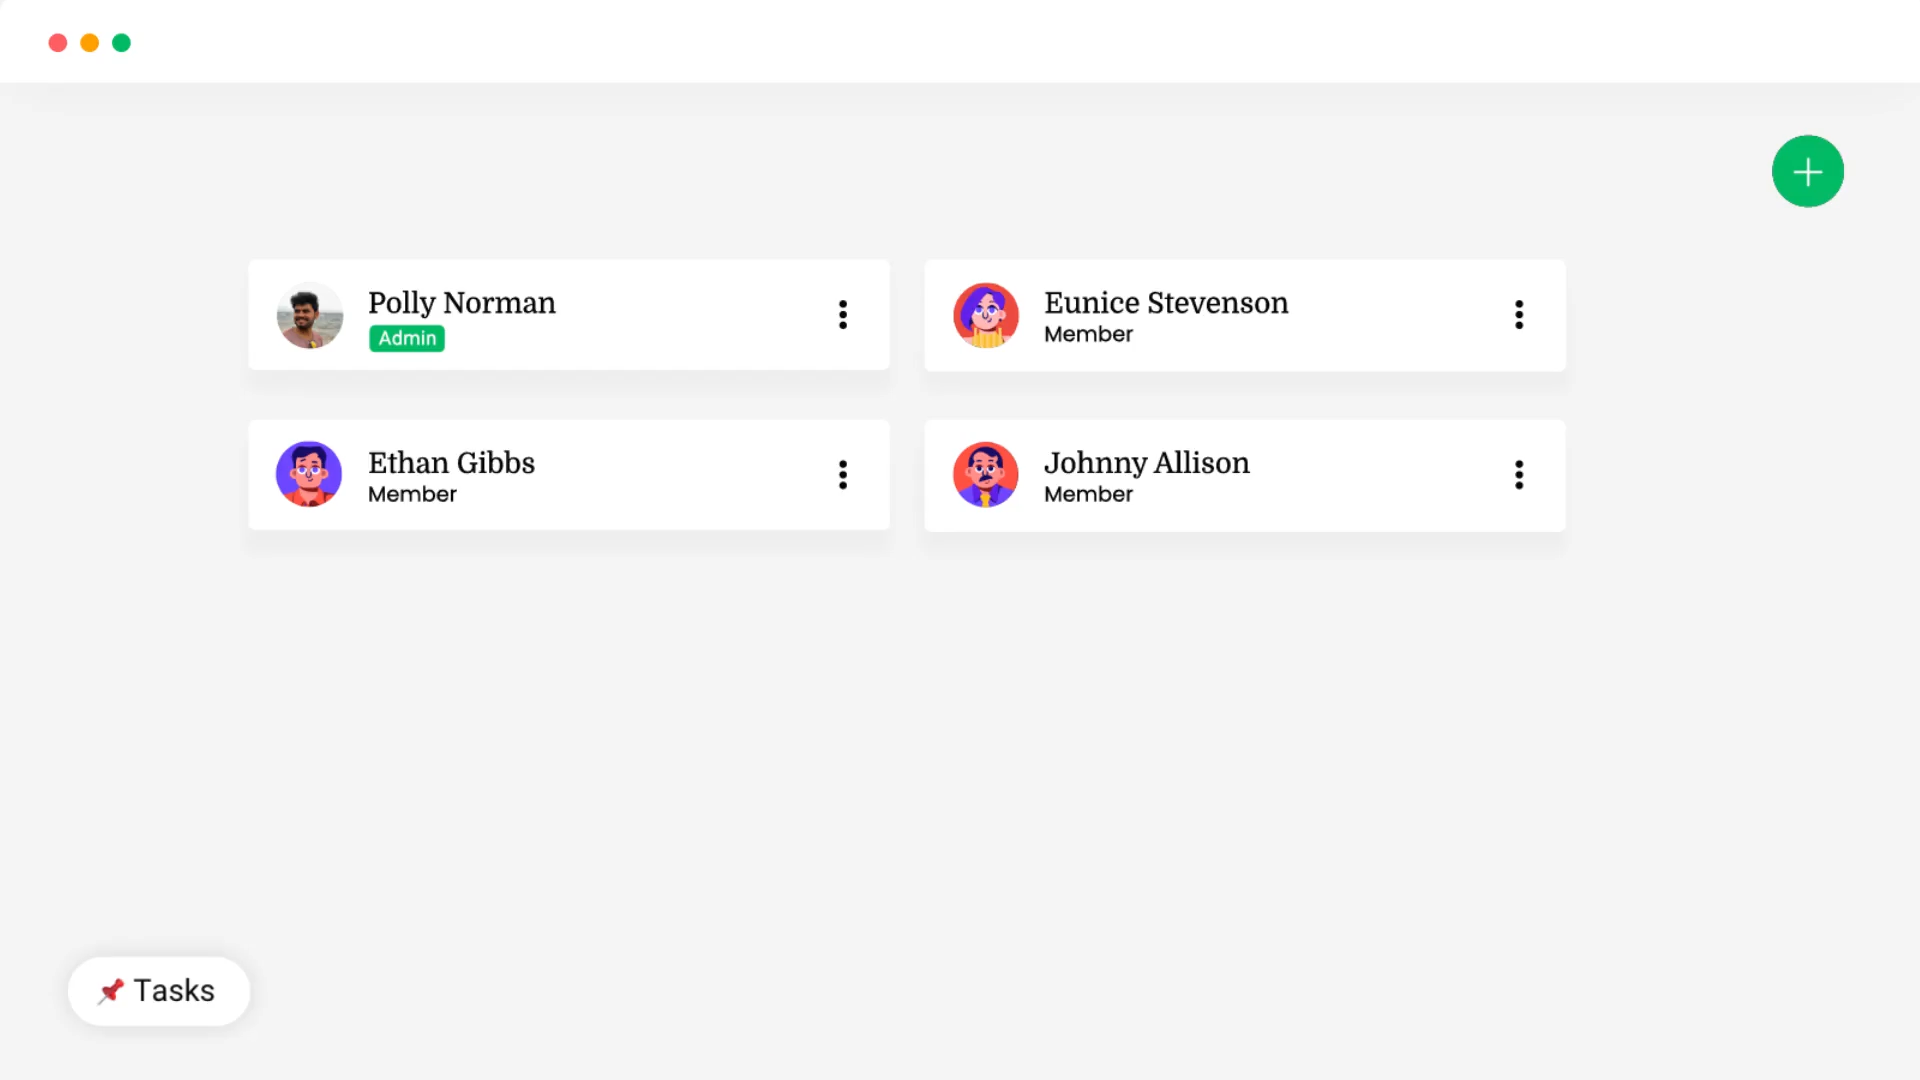Click the orange window minimize dot
Screen dimensions: 1920x1080
90,43
